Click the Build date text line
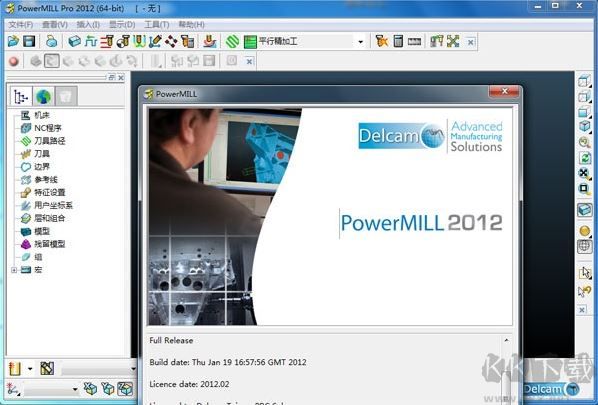The height and width of the screenshot is (405, 598). pos(228,362)
